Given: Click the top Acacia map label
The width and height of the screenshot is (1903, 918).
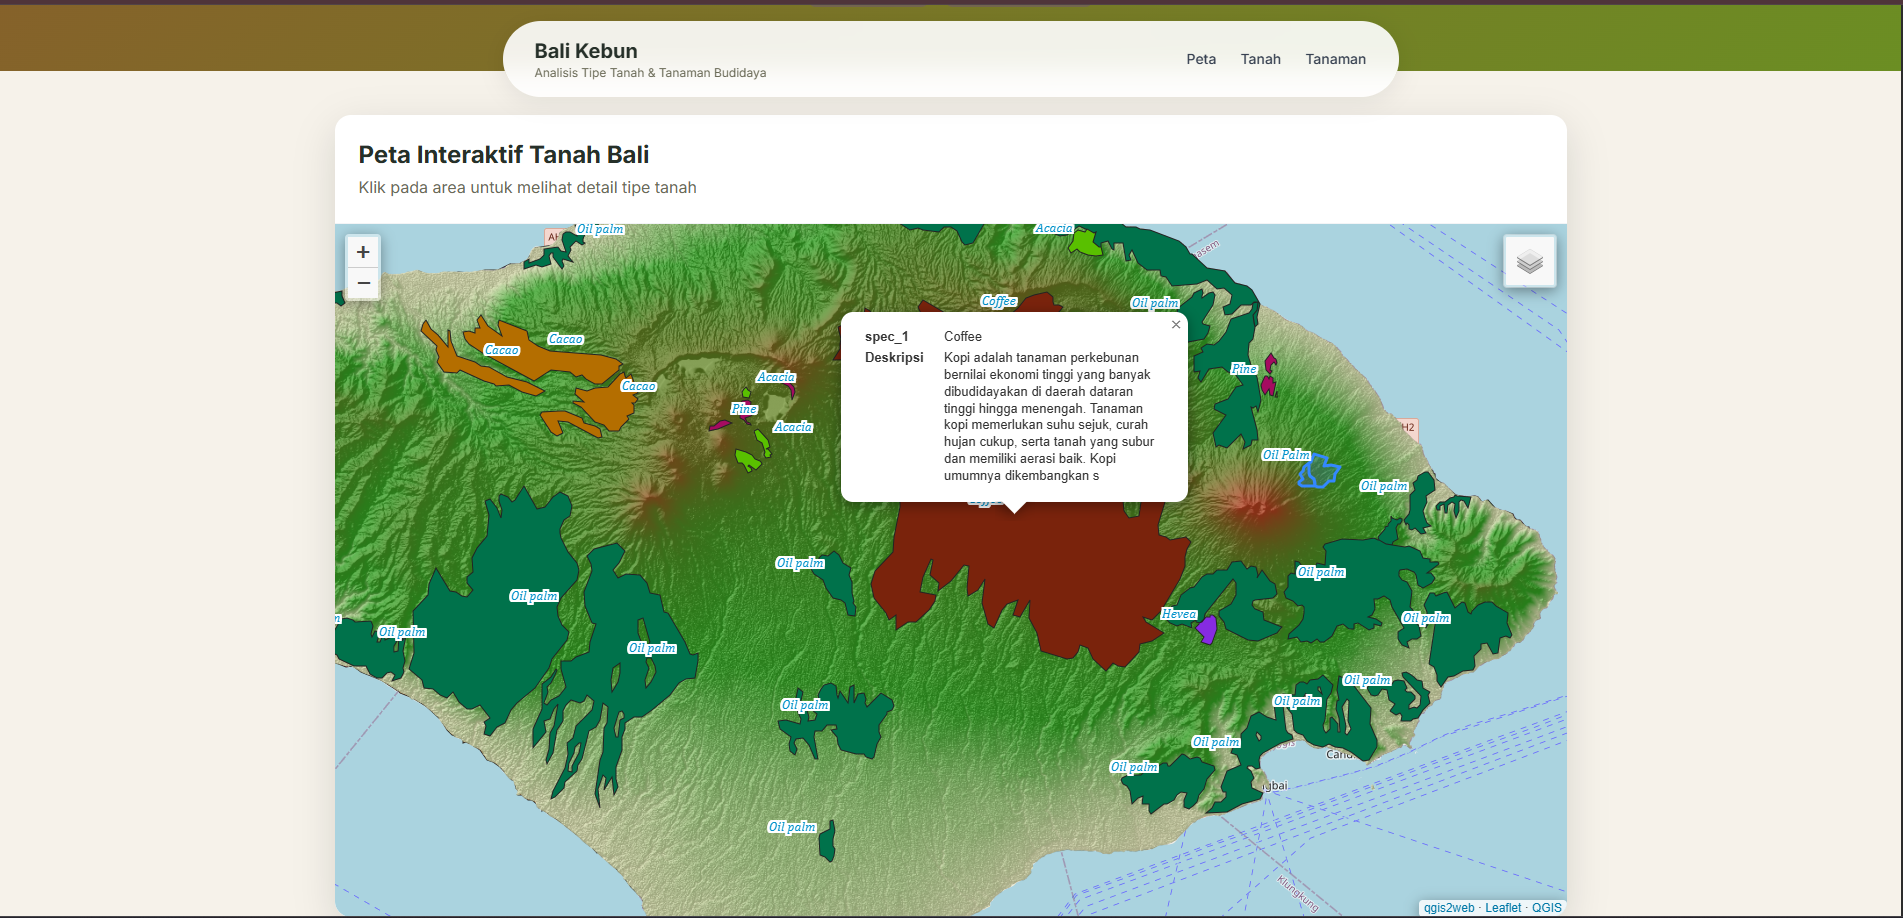Looking at the screenshot, I should pos(1053,229).
